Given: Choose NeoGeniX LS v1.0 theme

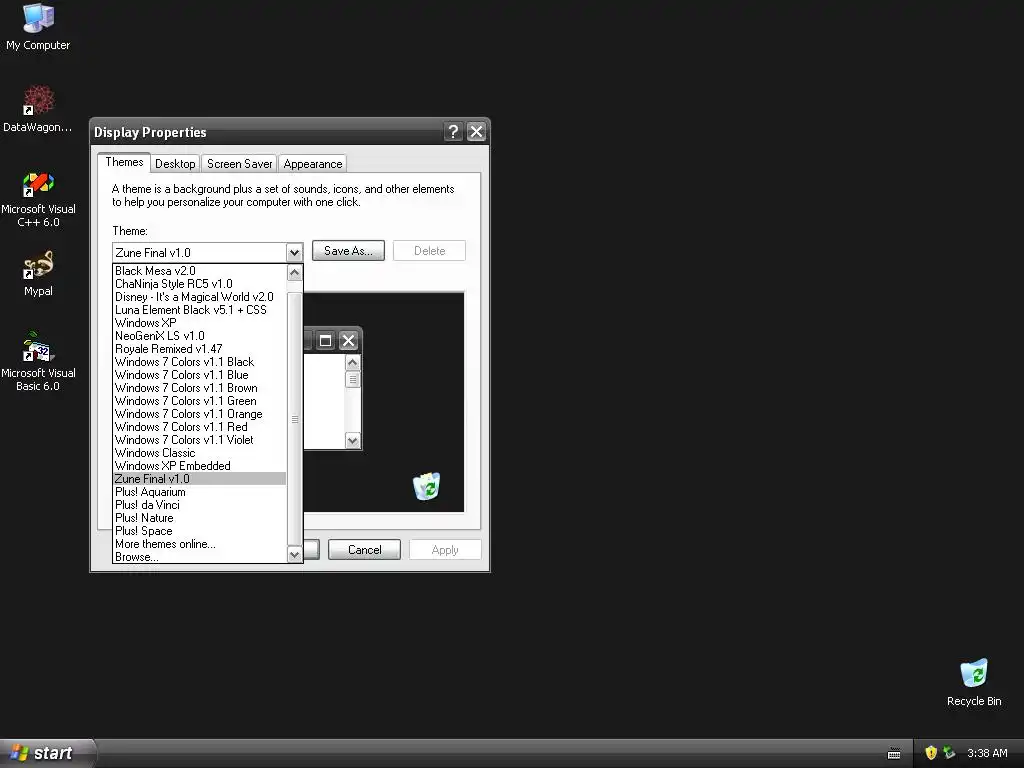Looking at the screenshot, I should pyautogui.click(x=200, y=336).
